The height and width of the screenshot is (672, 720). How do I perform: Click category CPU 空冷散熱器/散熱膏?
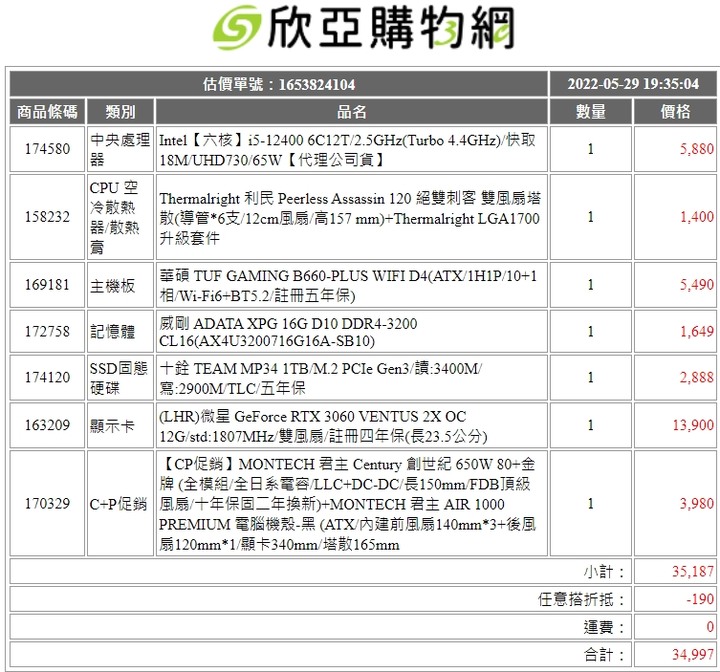point(114,217)
